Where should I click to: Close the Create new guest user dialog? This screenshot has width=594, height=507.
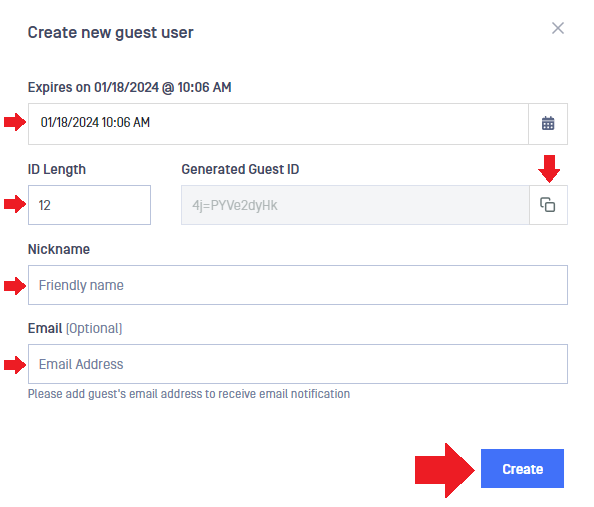pos(558,28)
